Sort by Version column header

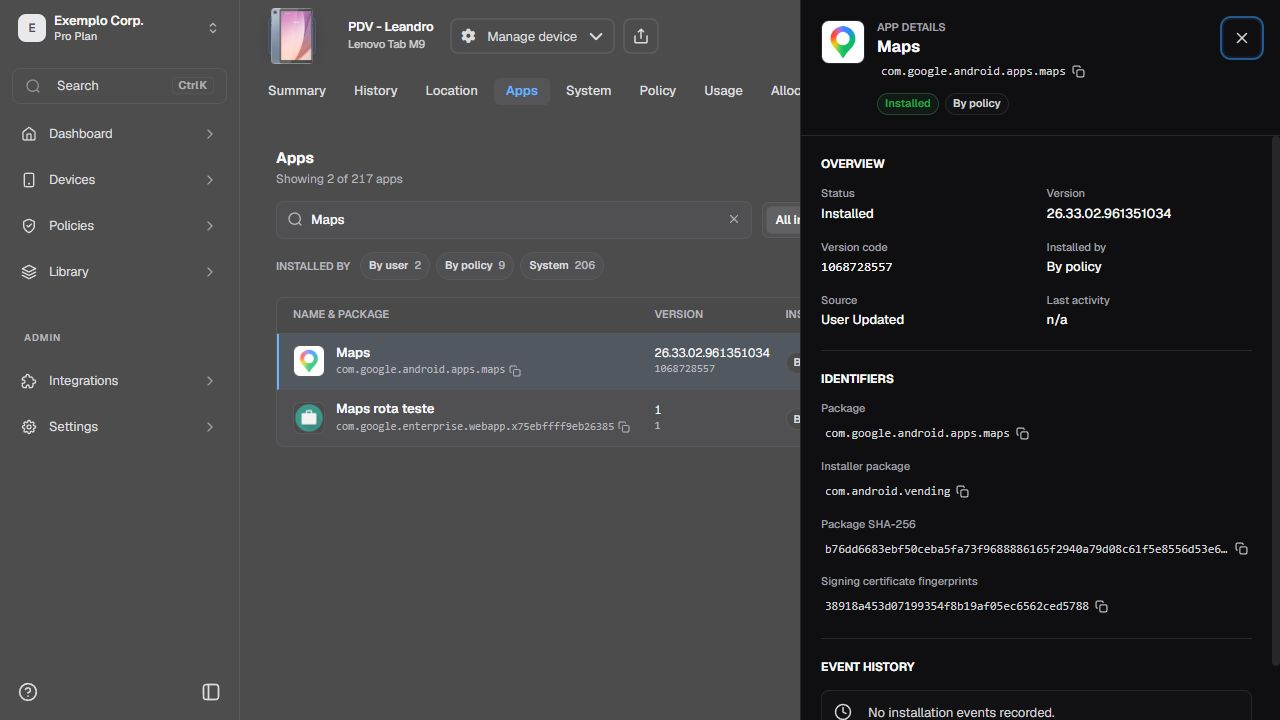coord(679,315)
